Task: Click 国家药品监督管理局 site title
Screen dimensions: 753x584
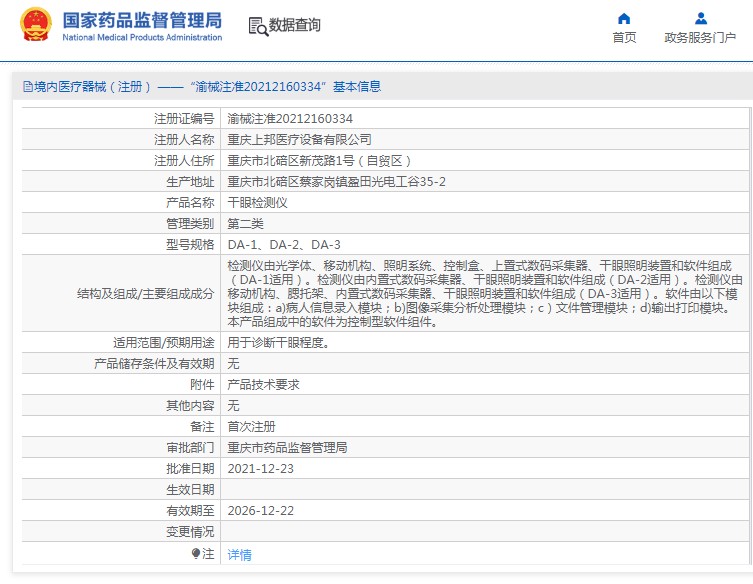Action: (142, 20)
